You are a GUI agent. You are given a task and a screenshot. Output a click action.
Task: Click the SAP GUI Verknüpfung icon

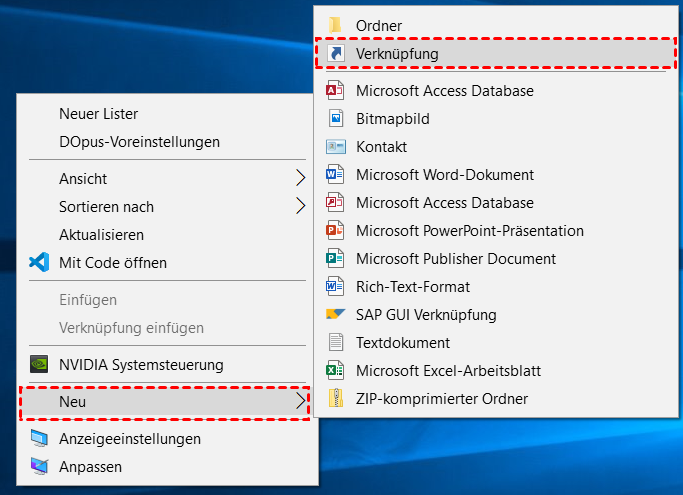(x=336, y=314)
